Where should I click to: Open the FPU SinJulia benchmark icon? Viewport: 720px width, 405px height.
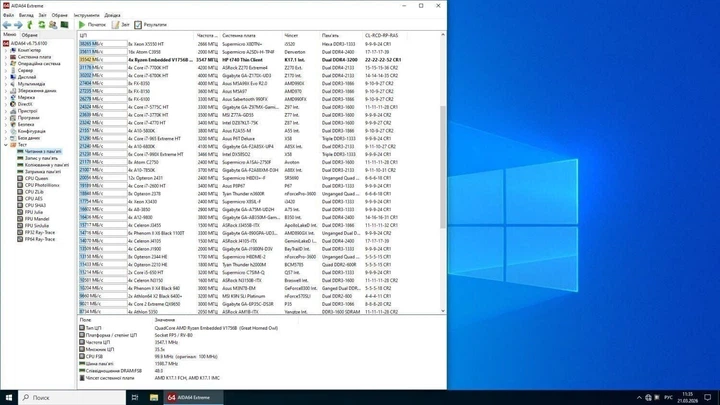(x=20, y=226)
